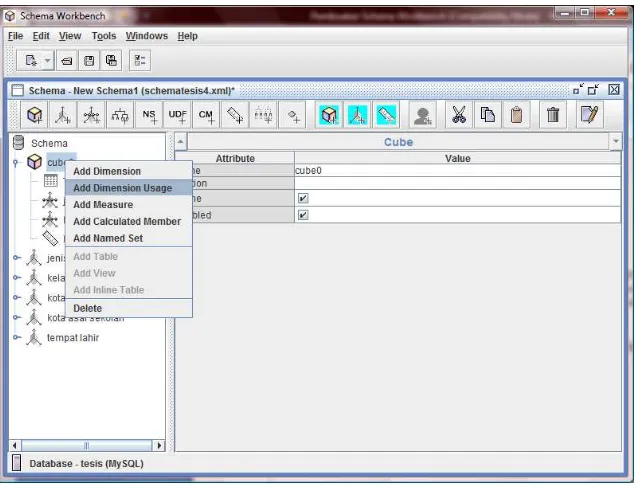Maximize the Schema internal frame
Screen dimensions: 640x490
[x=593, y=89]
